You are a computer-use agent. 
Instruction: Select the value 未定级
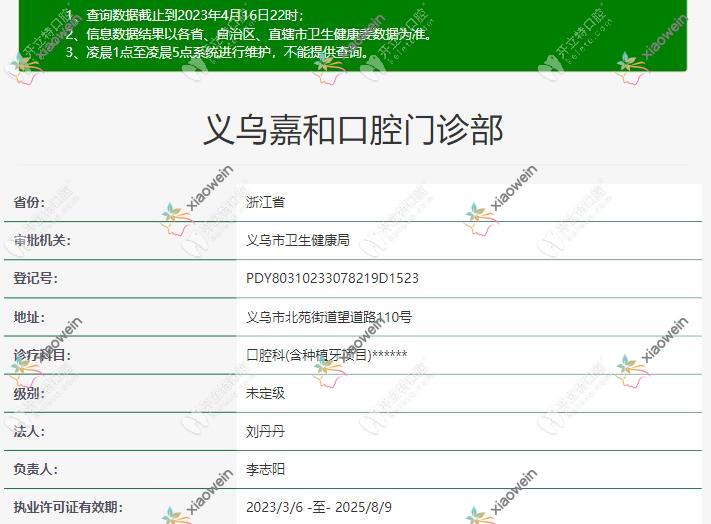(x=265, y=393)
